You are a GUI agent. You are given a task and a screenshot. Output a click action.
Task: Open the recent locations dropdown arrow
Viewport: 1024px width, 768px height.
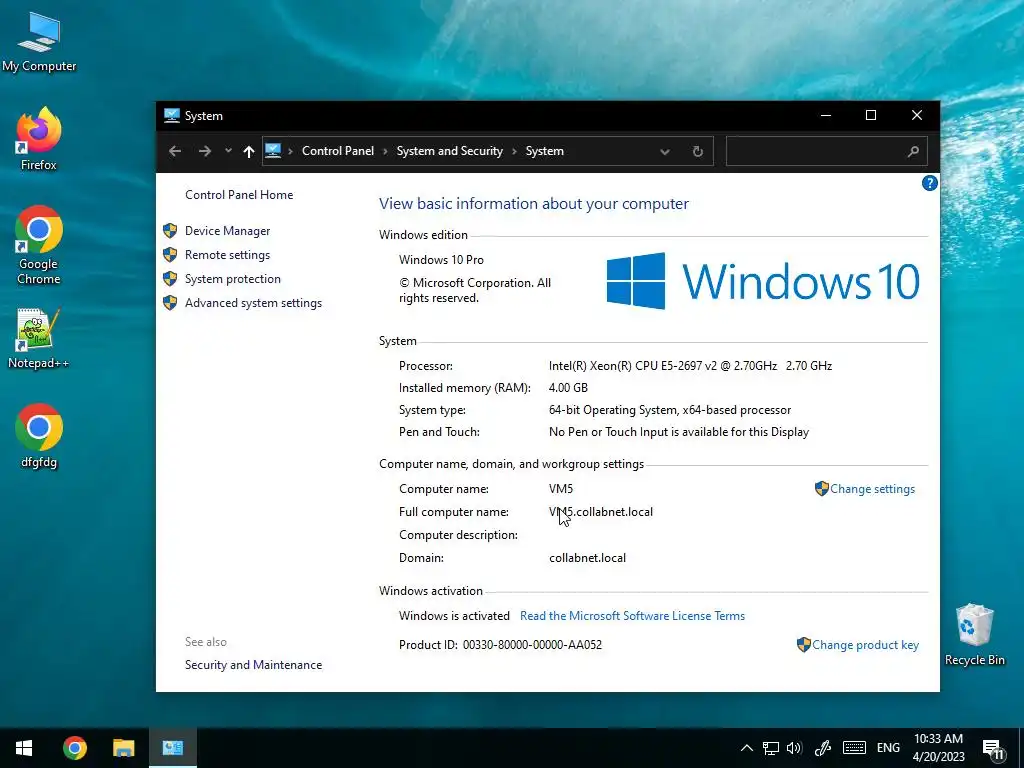coord(228,151)
